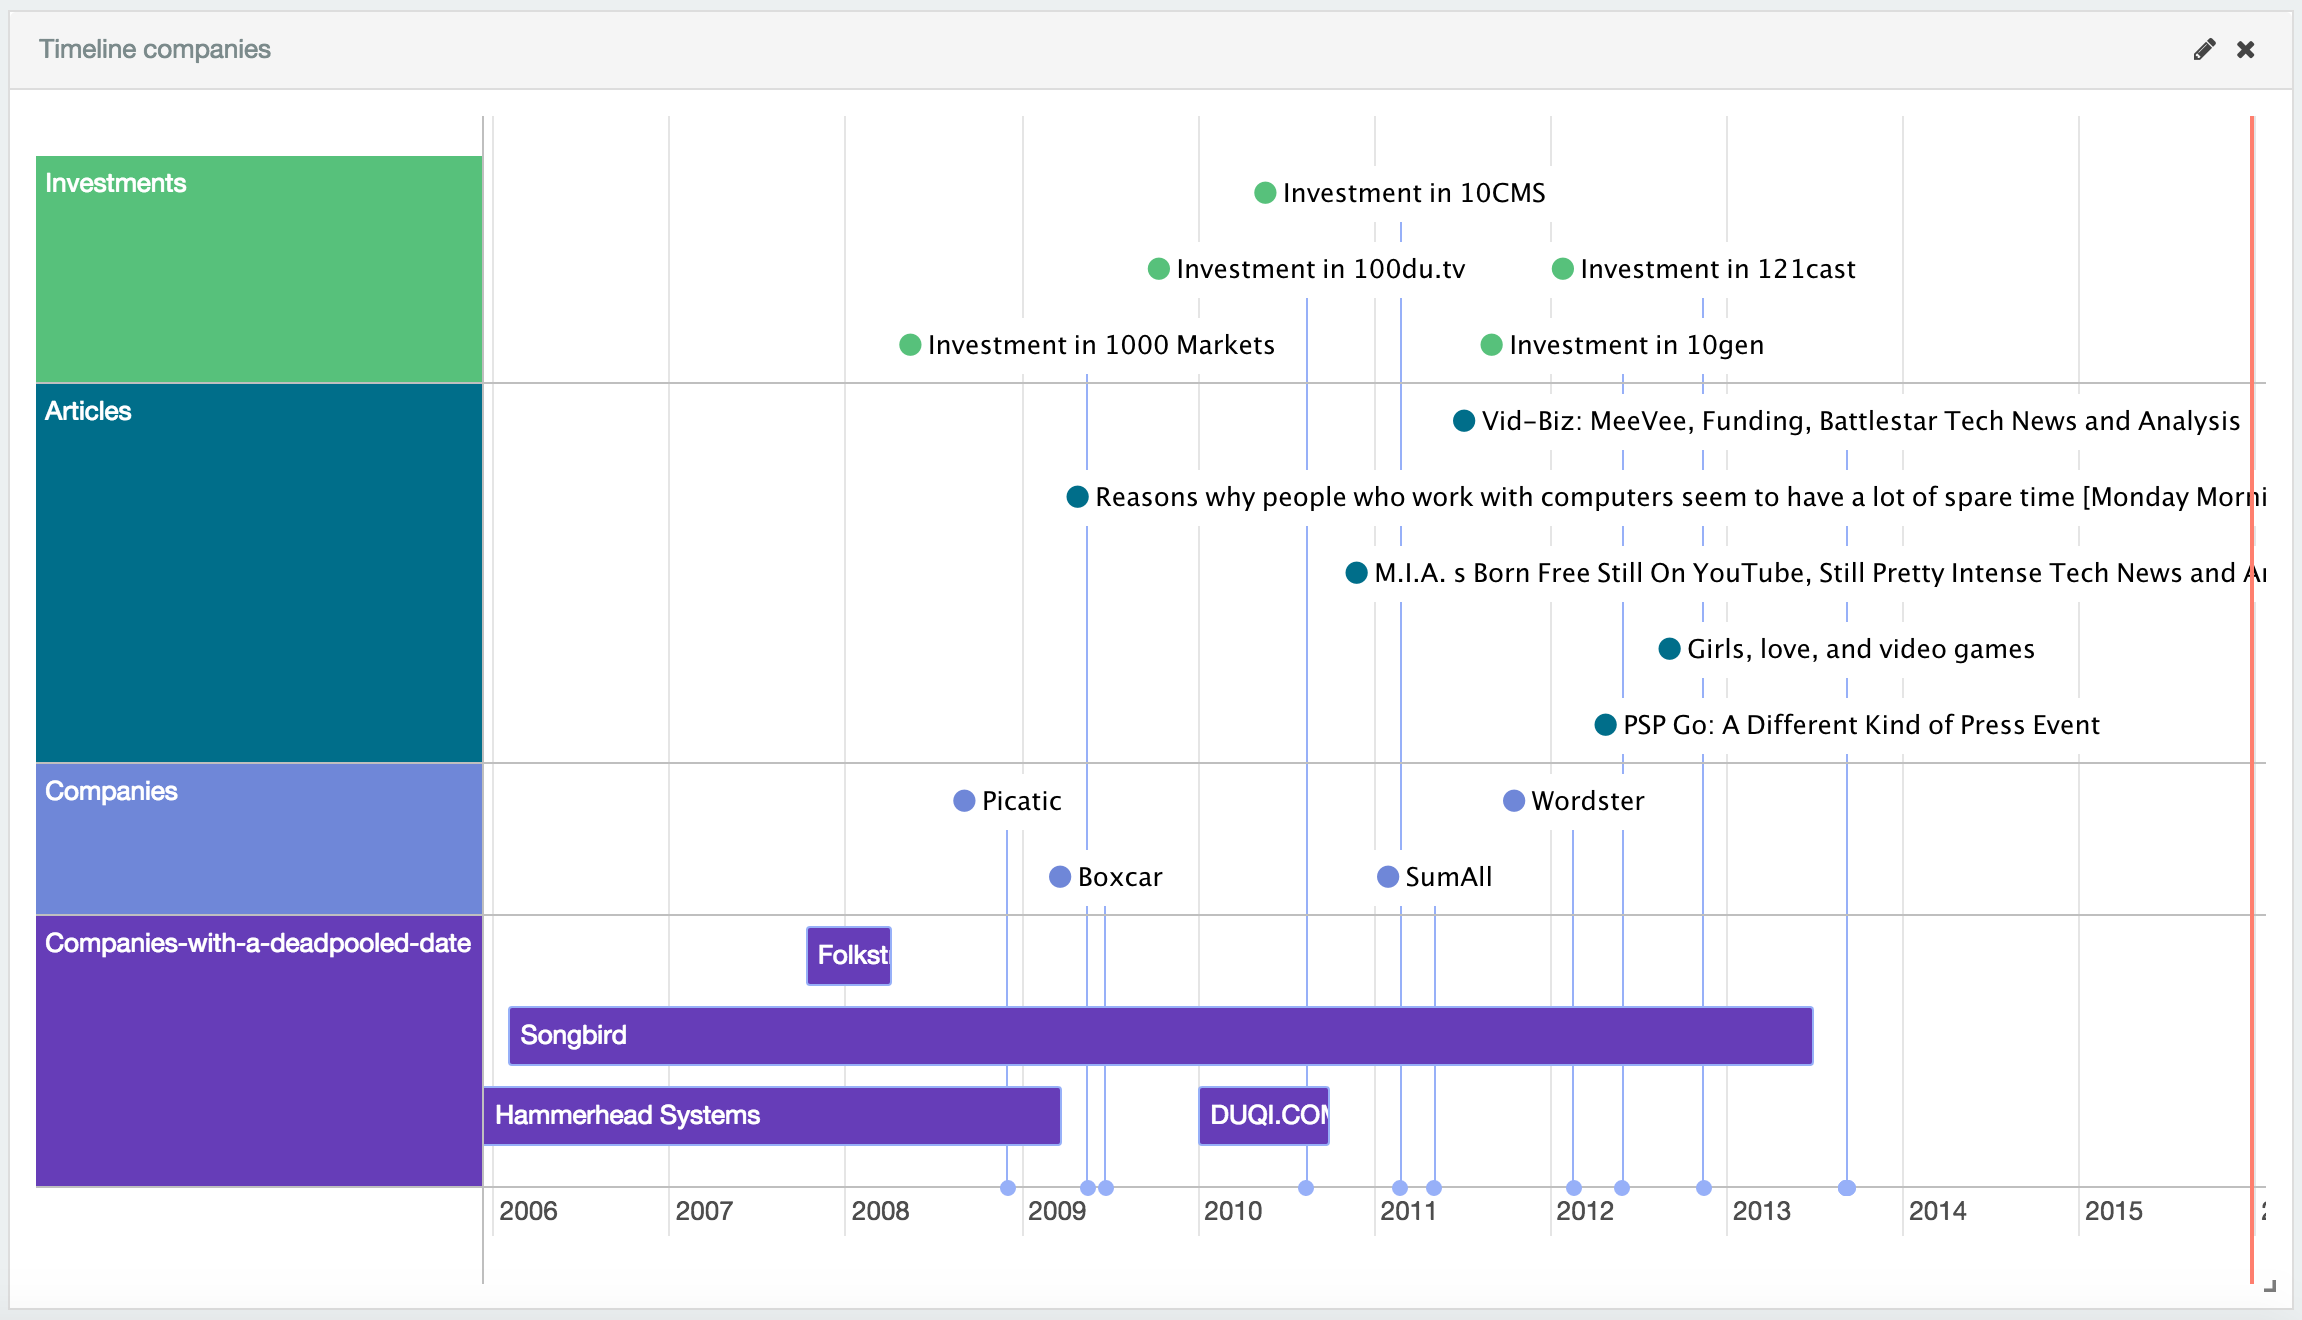Select the Hammerhead Systems bar

770,1116
